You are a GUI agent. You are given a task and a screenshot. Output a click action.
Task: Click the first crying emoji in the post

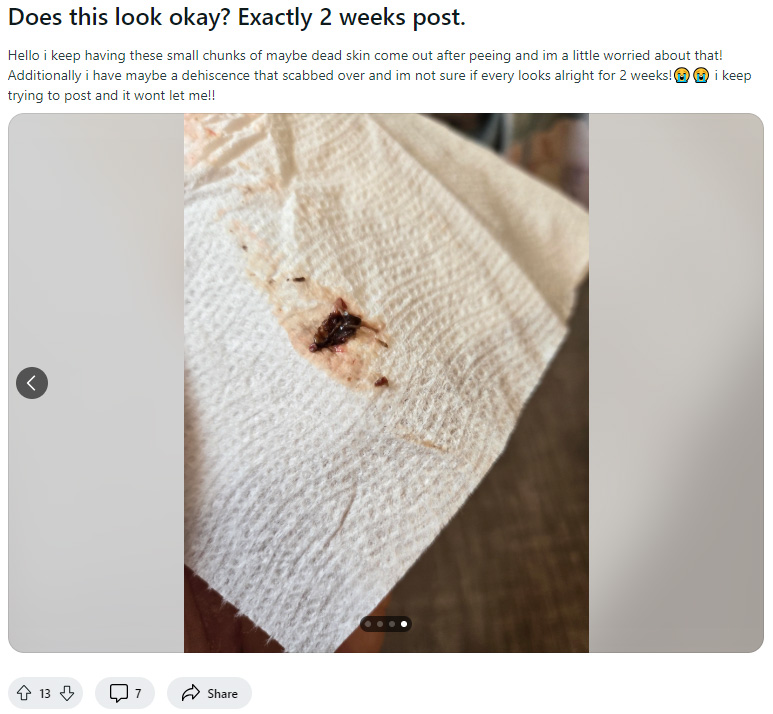click(682, 75)
